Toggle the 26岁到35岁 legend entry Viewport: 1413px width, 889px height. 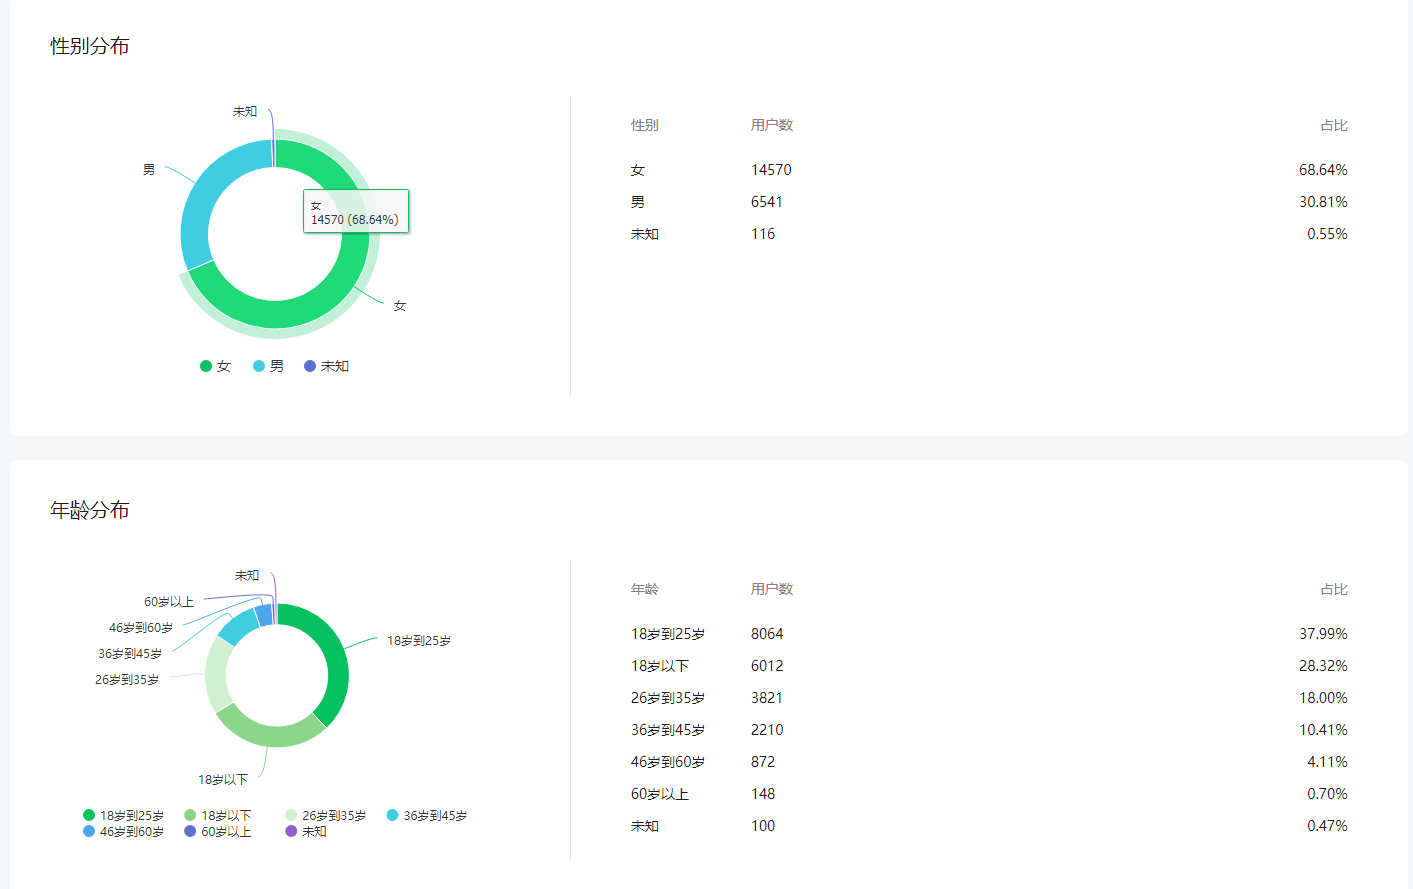pyautogui.click(x=326, y=815)
